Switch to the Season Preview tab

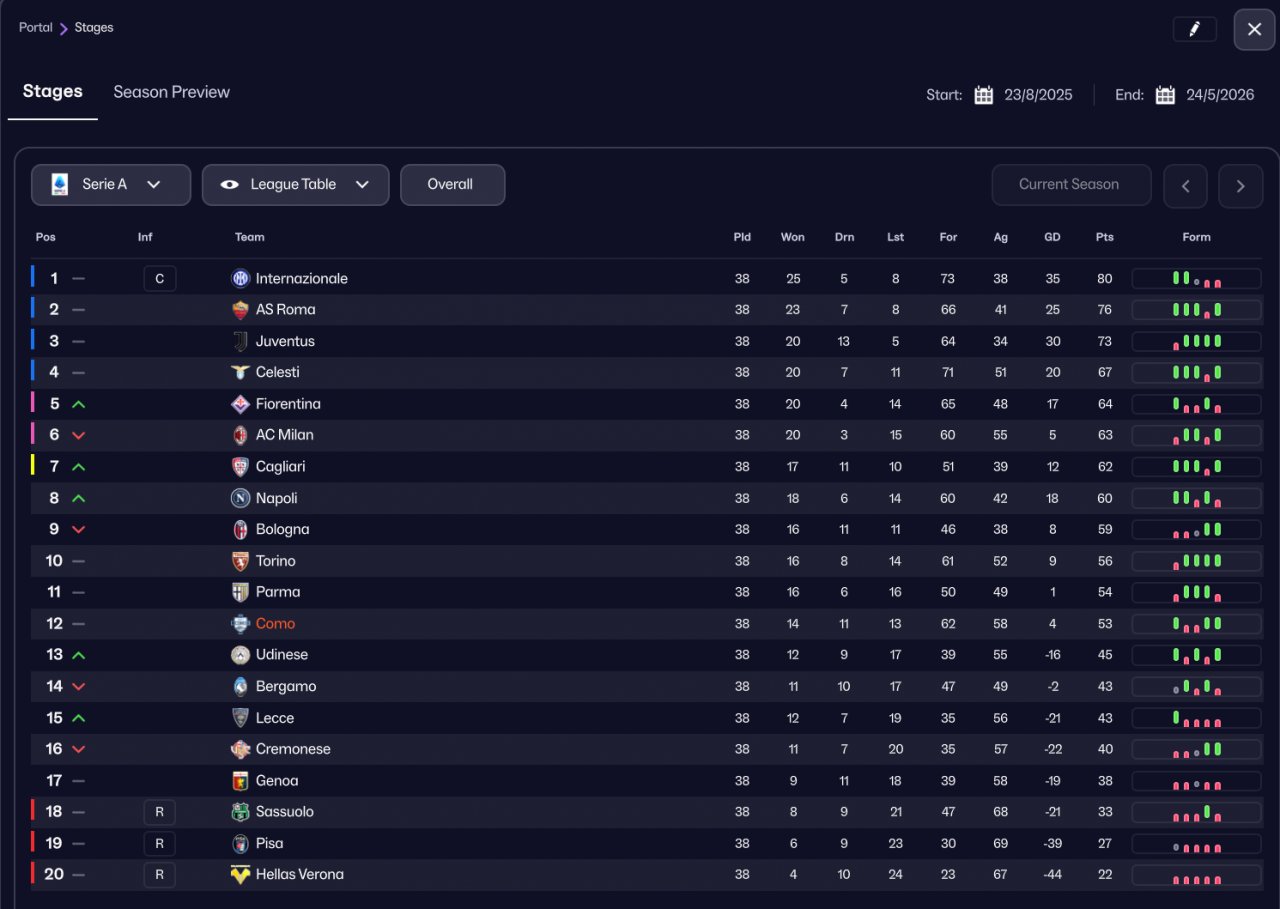point(171,92)
